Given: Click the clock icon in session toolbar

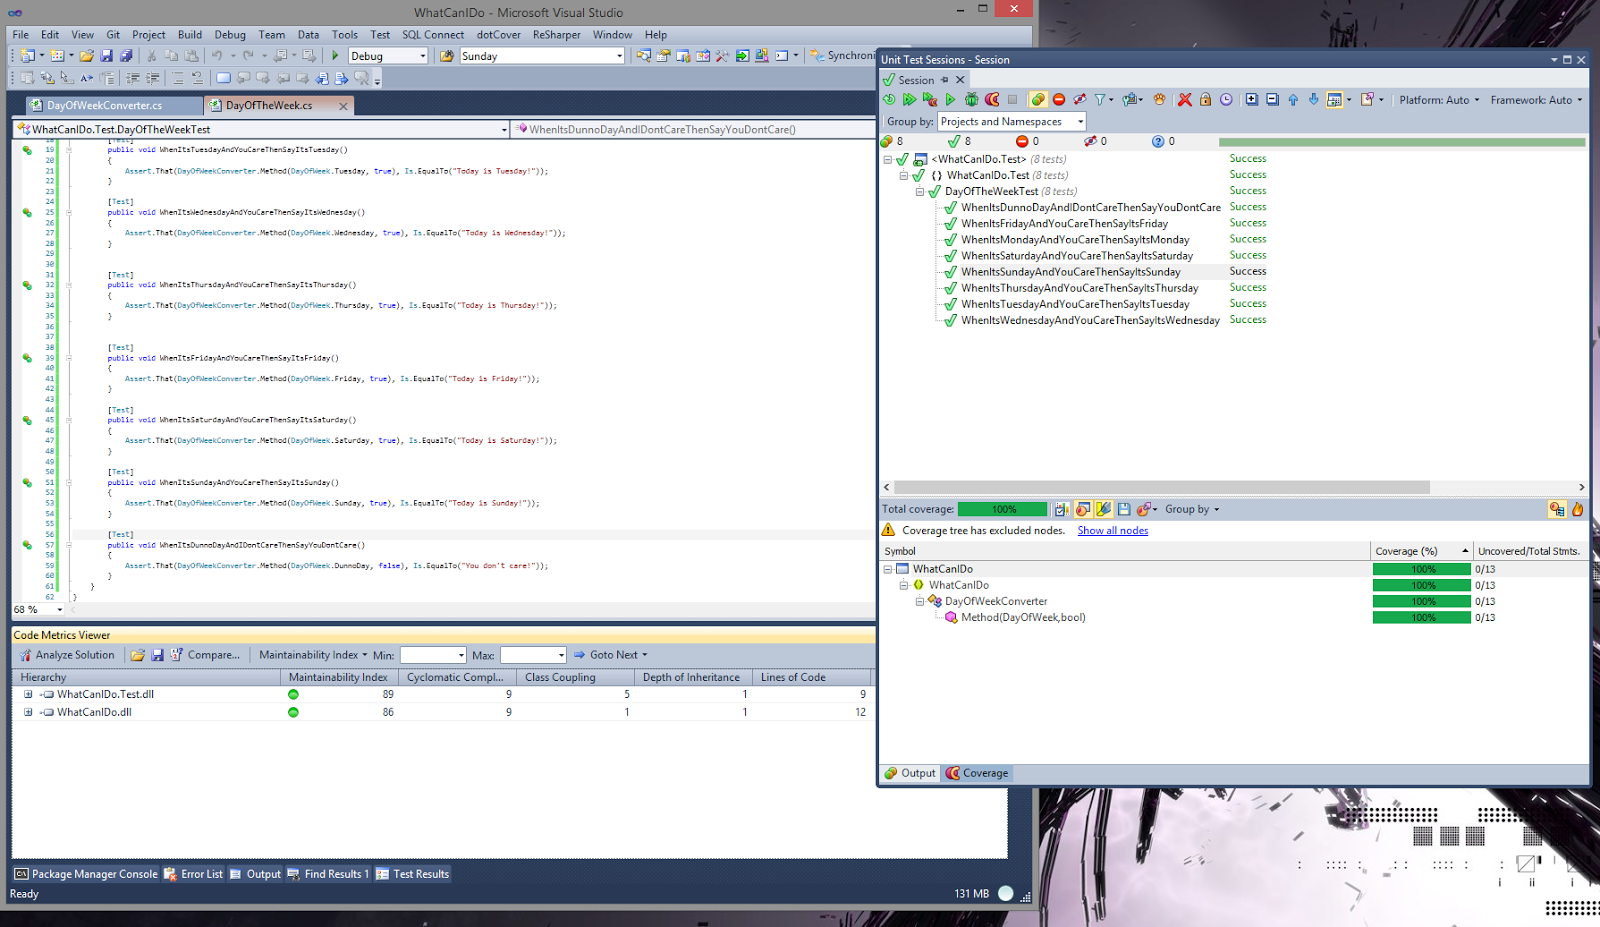Looking at the screenshot, I should point(1226,99).
